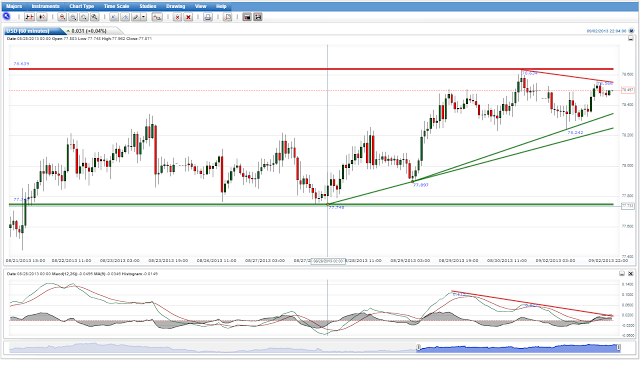
Task: Click the third magnifier zoom reset icon
Action: tap(84, 17)
